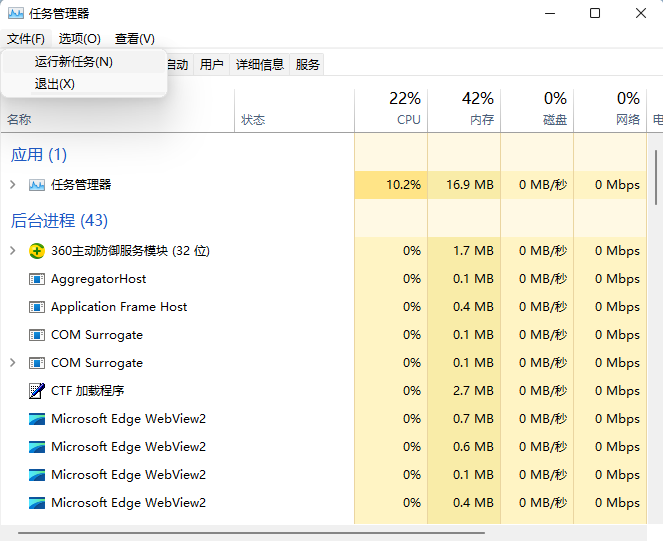The height and width of the screenshot is (541, 663).
Task: Minimize the Task Manager window
Action: [x=550, y=13]
